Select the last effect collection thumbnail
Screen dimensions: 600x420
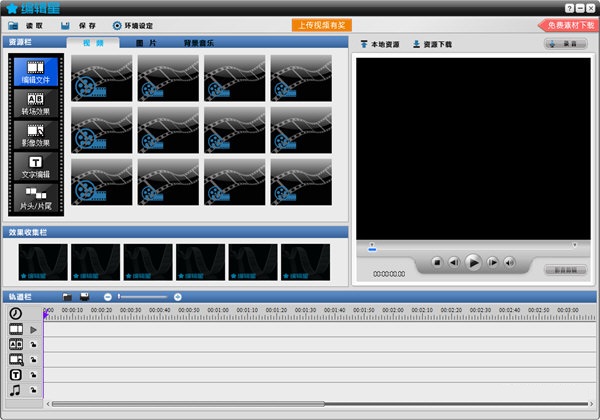point(305,262)
